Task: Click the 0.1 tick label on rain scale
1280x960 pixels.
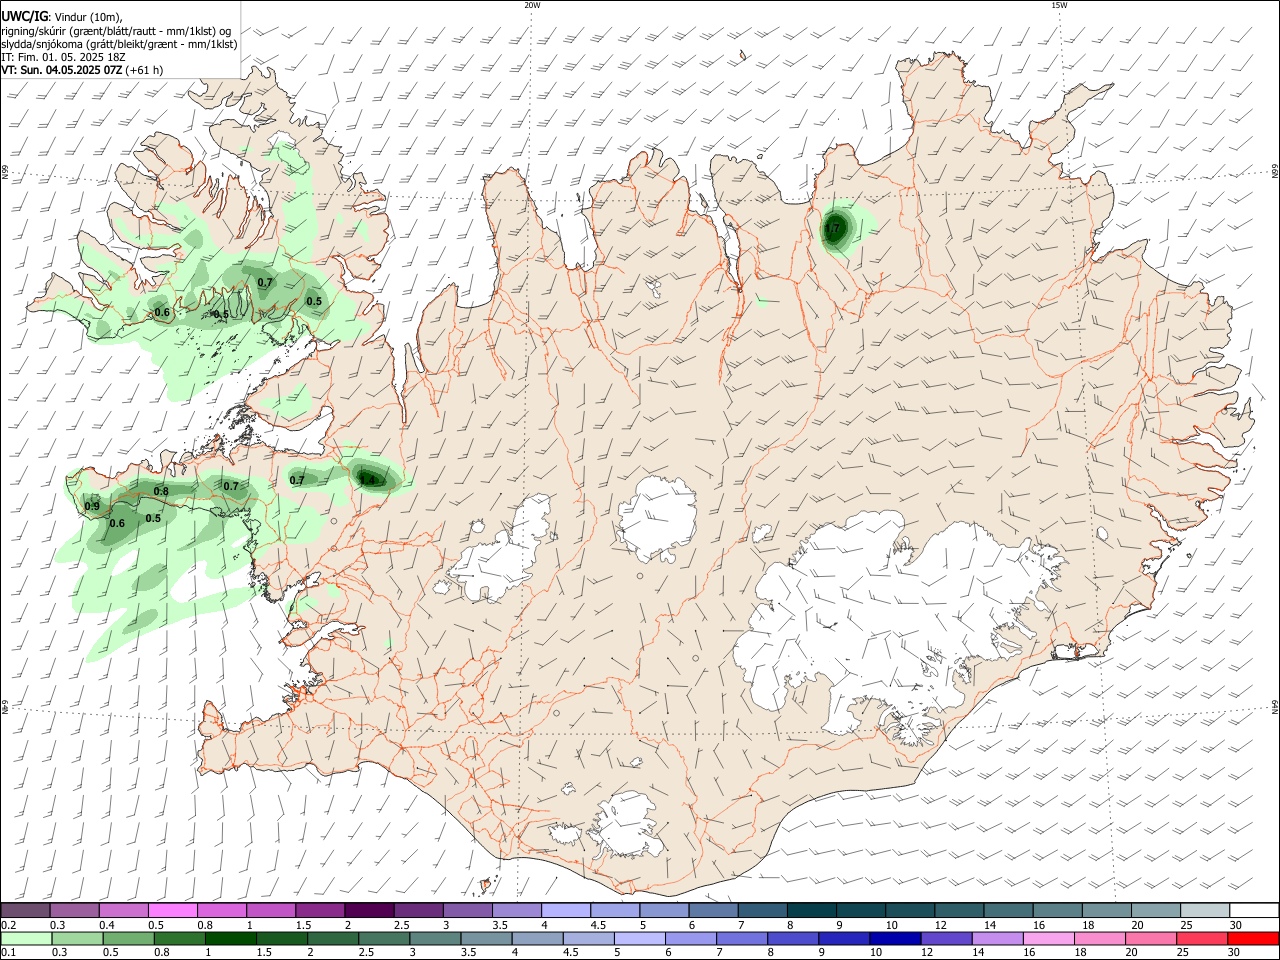Action: tap(9, 953)
